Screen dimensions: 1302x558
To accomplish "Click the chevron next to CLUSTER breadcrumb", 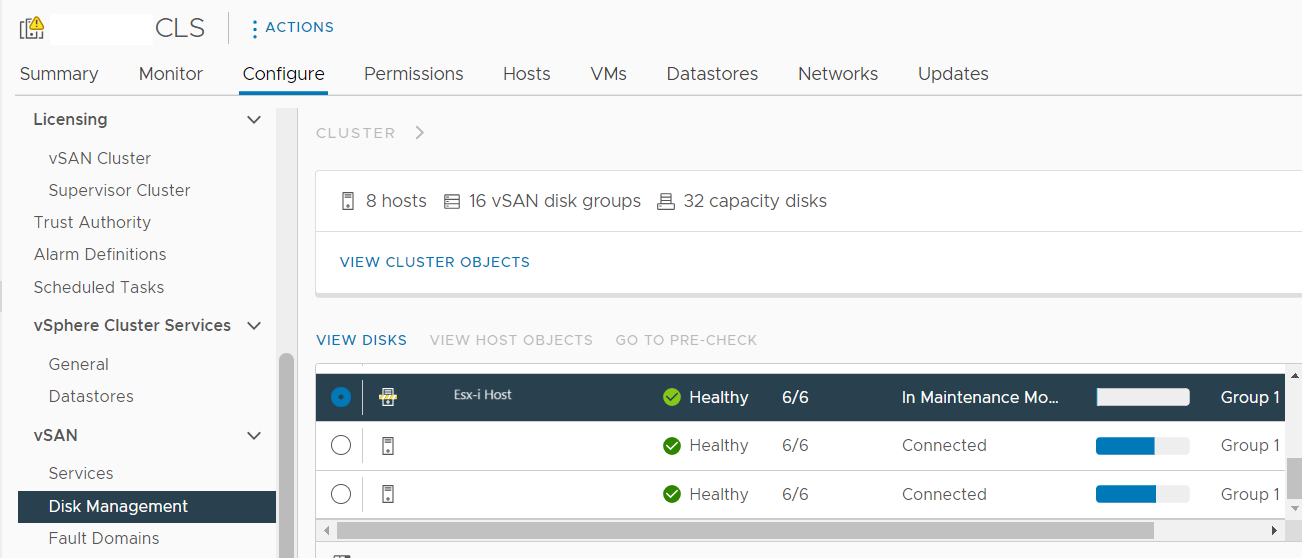I will 419,133.
